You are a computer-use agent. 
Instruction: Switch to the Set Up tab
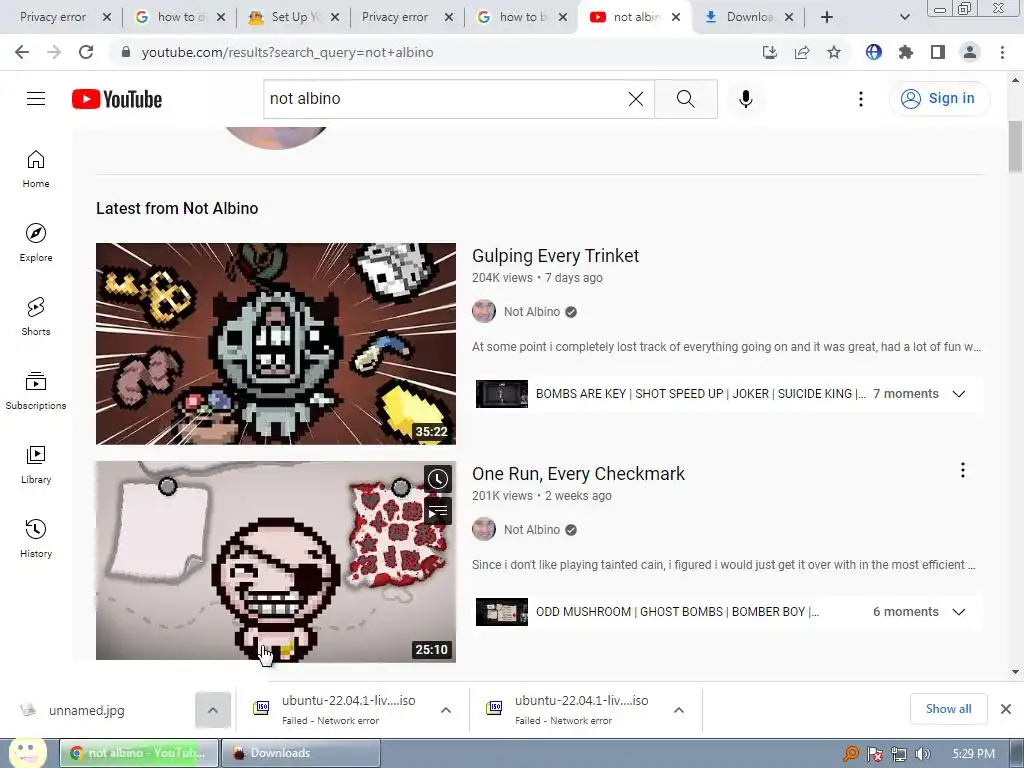tap(287, 17)
